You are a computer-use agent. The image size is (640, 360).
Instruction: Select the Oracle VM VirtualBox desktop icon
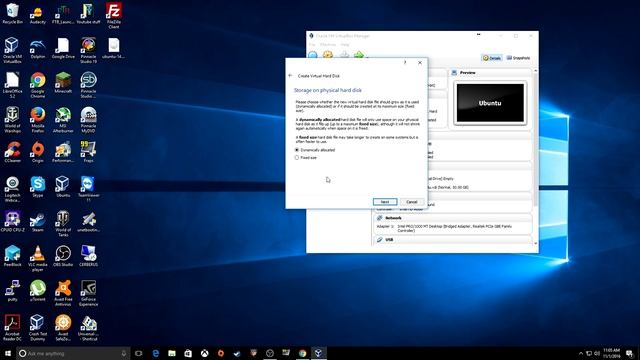12,50
